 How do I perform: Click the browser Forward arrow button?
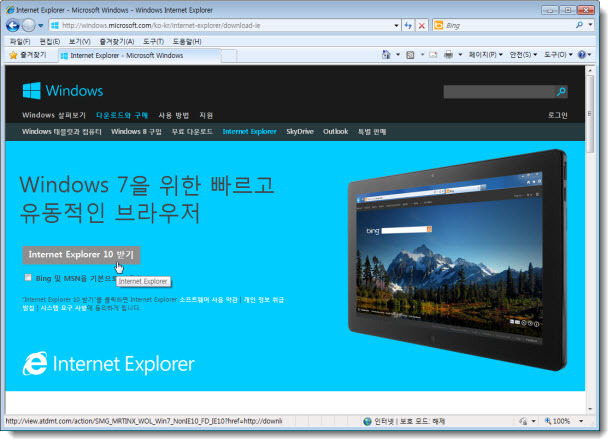[28, 26]
